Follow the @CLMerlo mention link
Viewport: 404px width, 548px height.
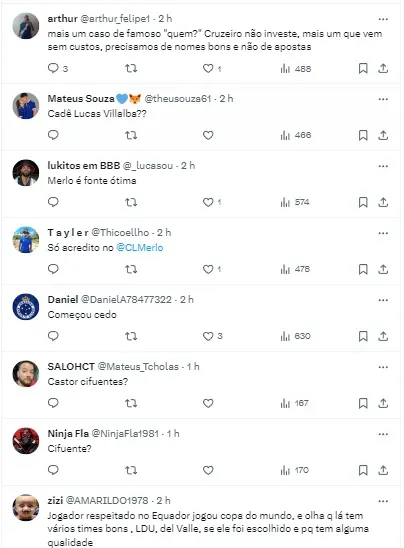(139, 247)
